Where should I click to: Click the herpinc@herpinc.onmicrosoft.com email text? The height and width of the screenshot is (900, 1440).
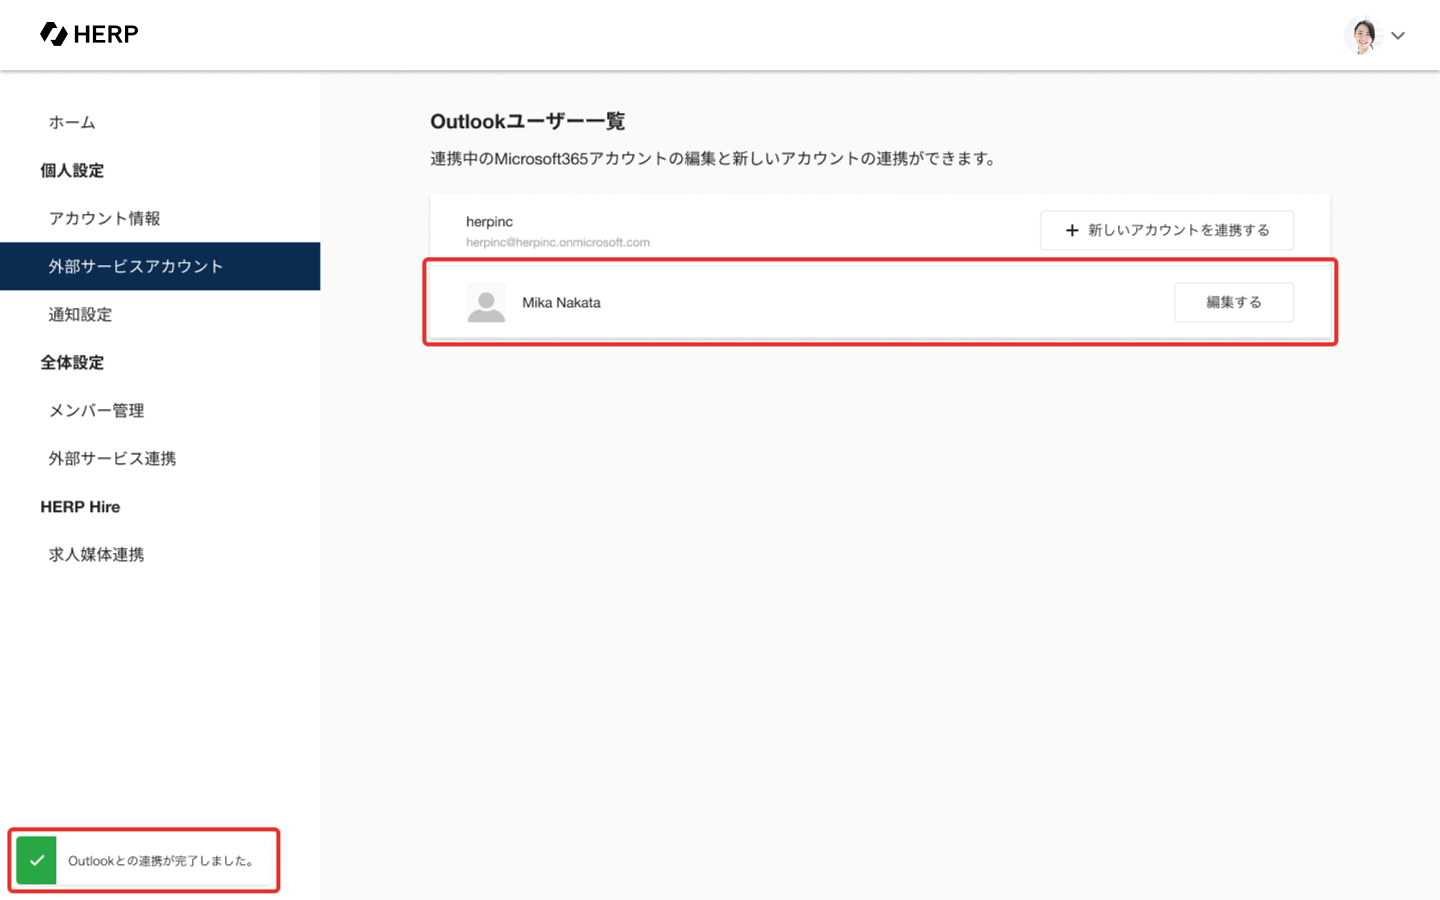click(x=558, y=242)
